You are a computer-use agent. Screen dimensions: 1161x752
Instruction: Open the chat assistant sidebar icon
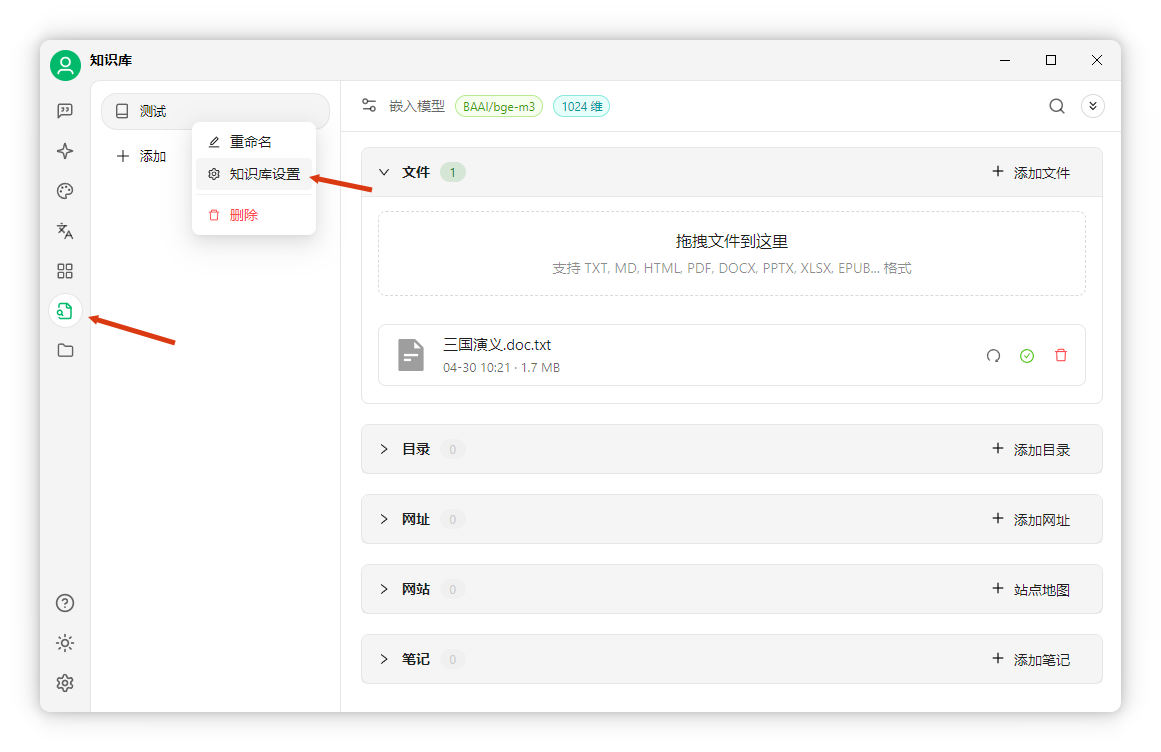click(65, 111)
